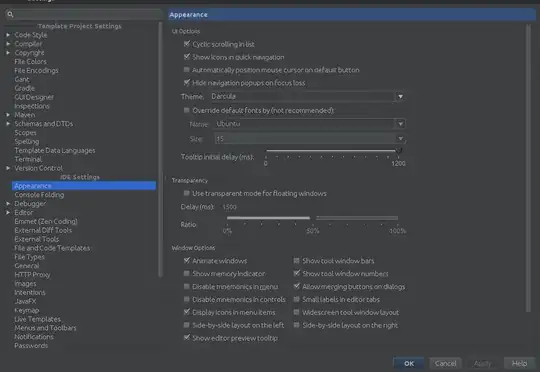Viewport: 540px width, 372px height.
Task: Open File Encodings settings
Action: coord(36,70)
